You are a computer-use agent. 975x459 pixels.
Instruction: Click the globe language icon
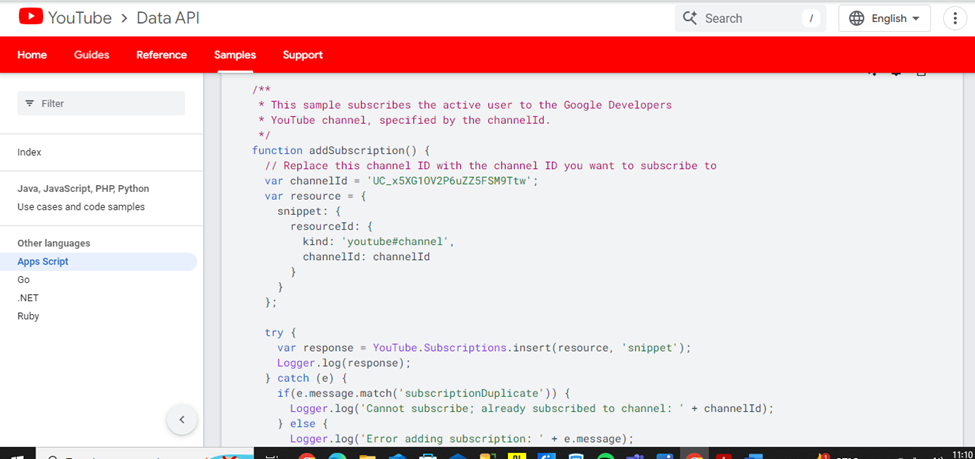(856, 19)
